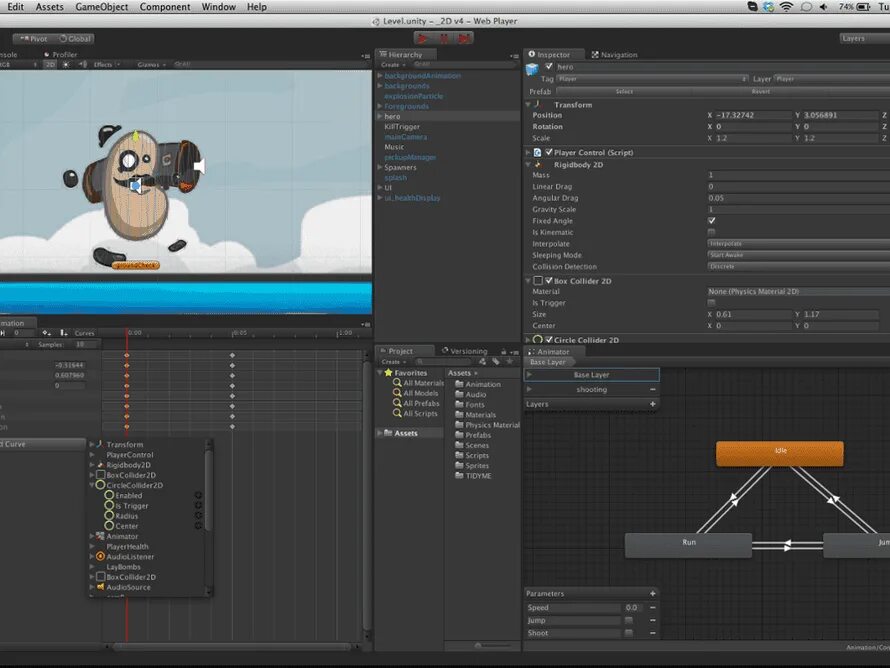Click the Sprites folder in Assets
The width and height of the screenshot is (890, 668).
[x=472, y=465]
